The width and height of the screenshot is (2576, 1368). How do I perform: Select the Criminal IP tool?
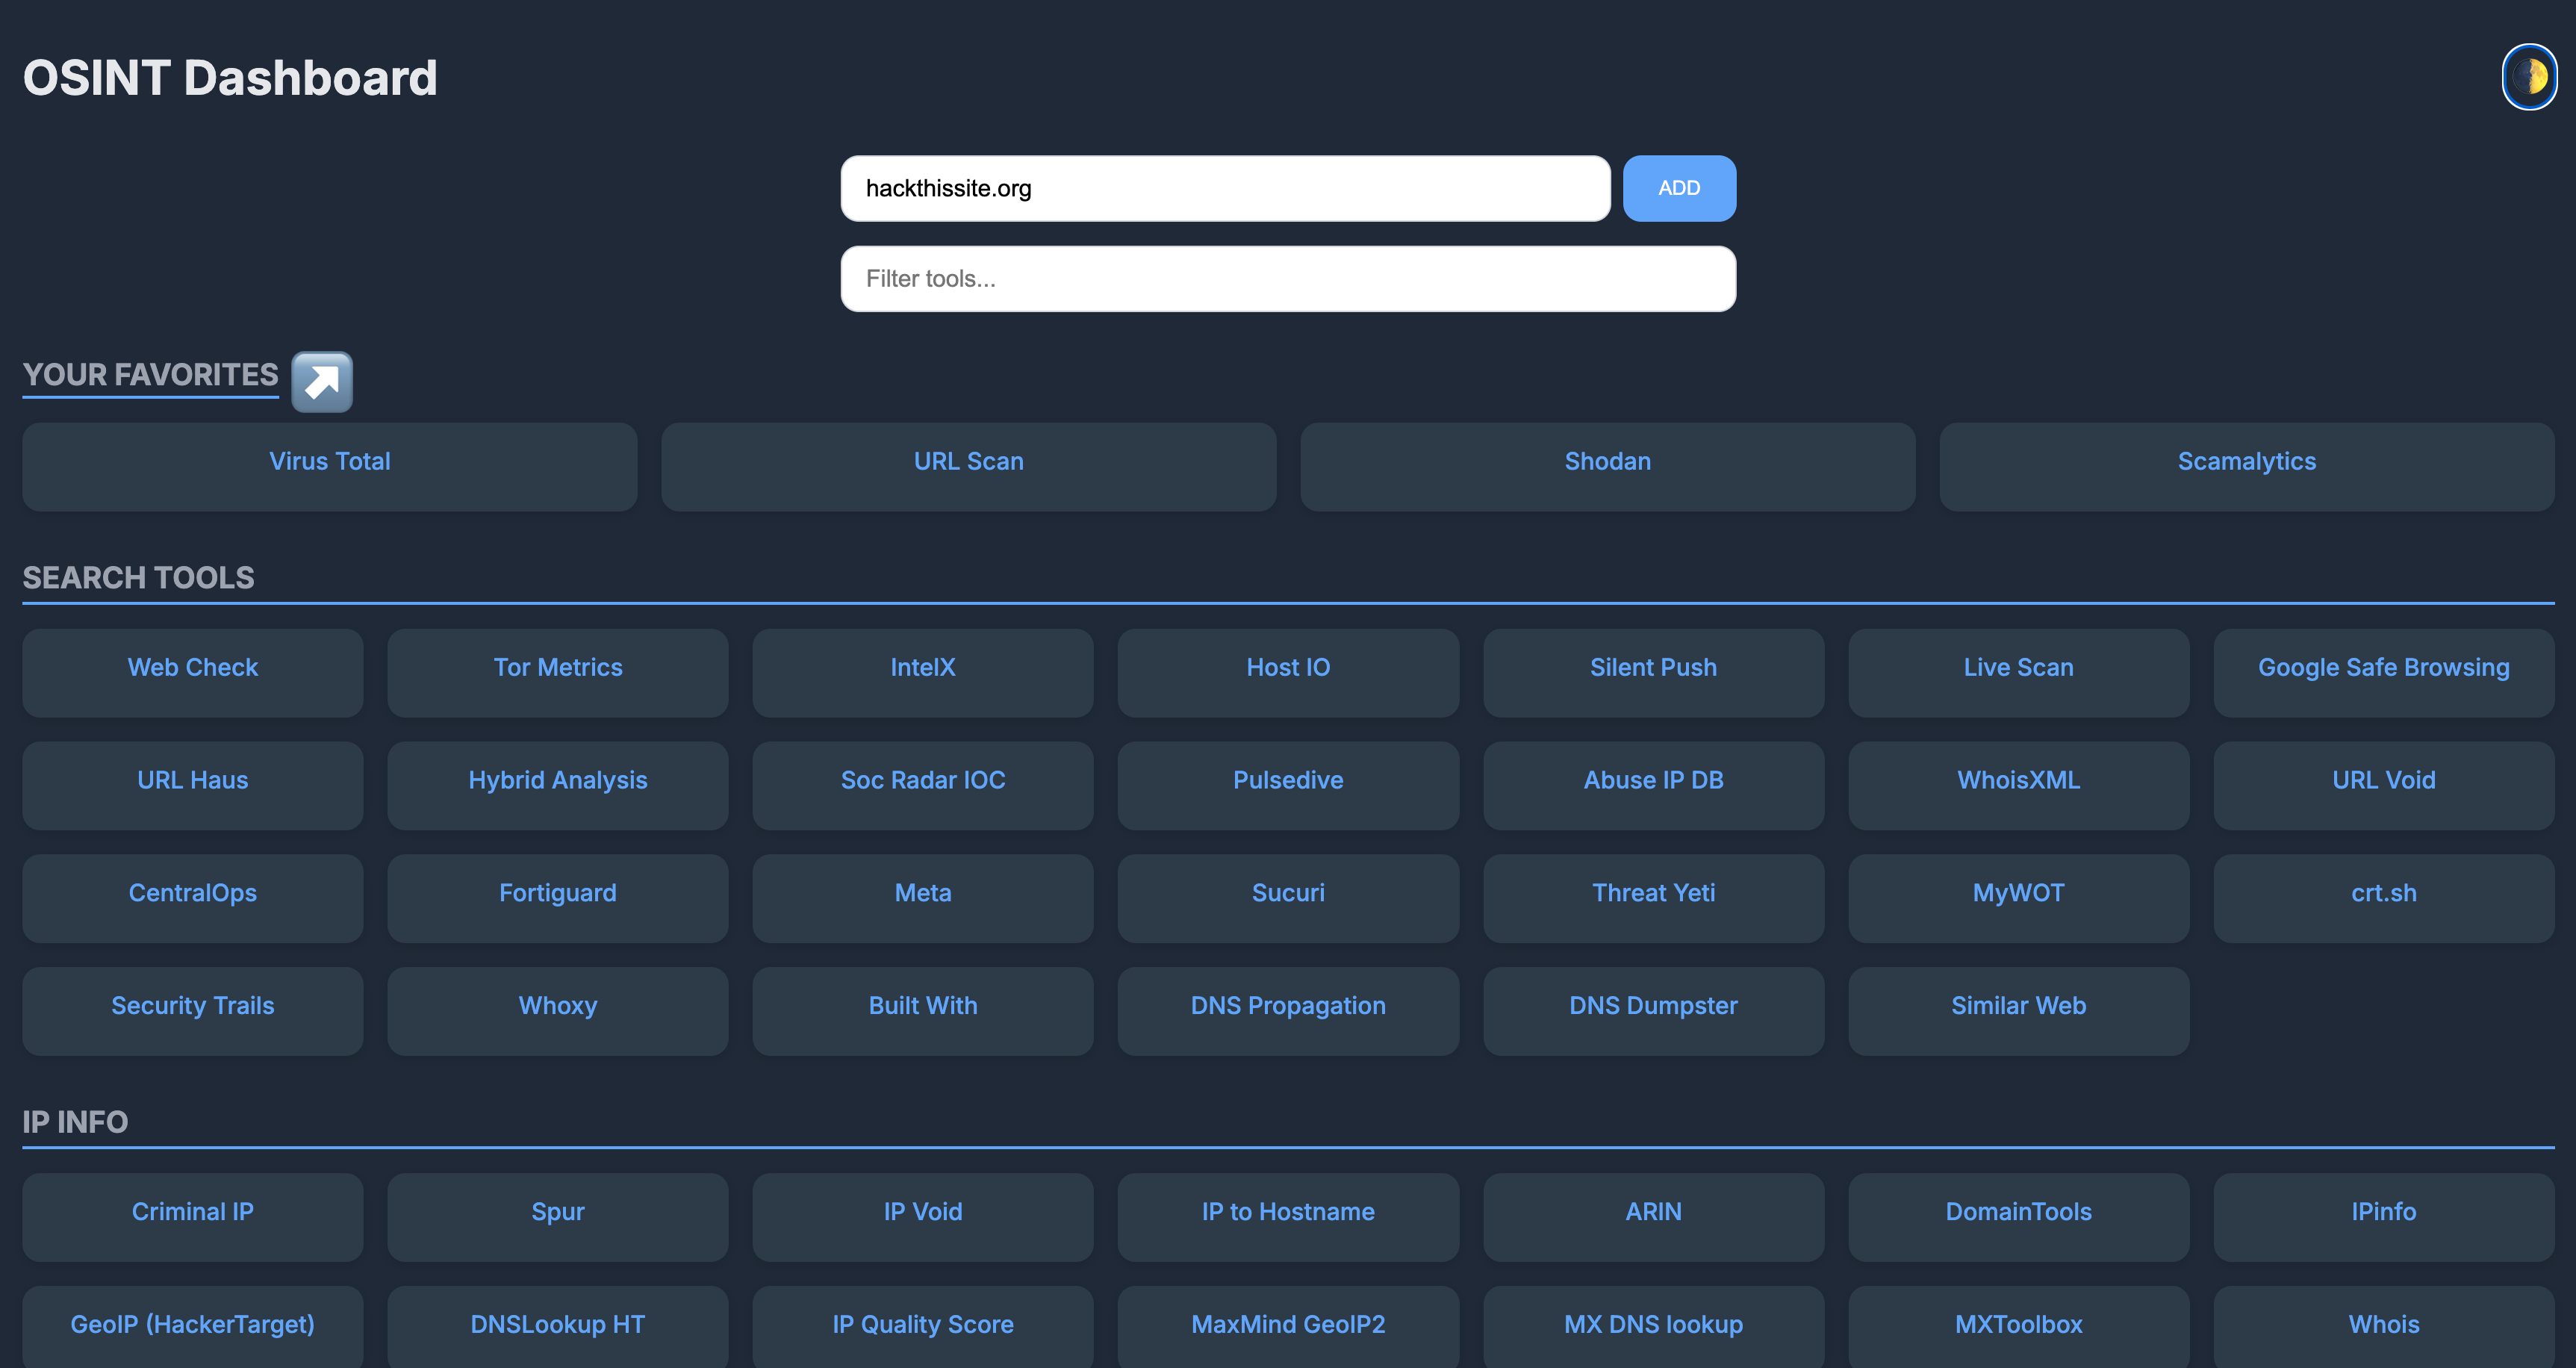point(192,1213)
